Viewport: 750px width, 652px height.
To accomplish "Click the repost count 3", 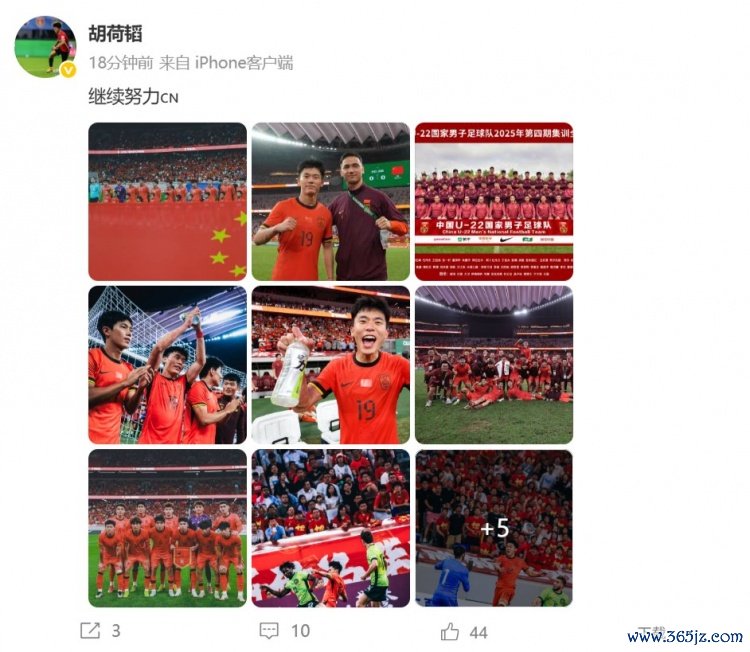I will click(x=116, y=631).
